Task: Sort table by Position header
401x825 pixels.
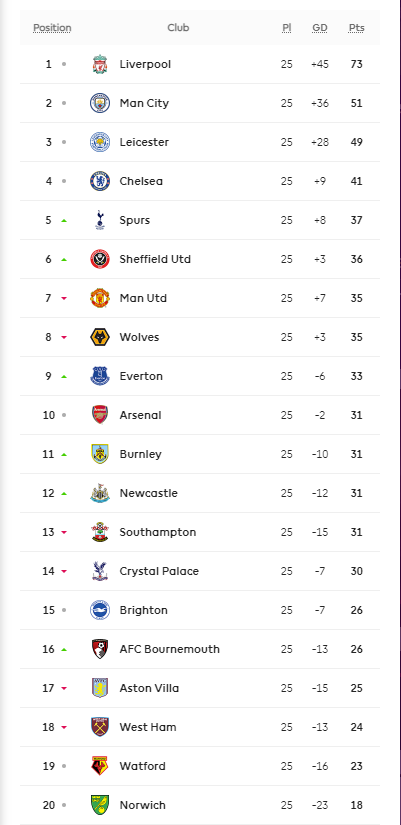Action: (x=52, y=28)
